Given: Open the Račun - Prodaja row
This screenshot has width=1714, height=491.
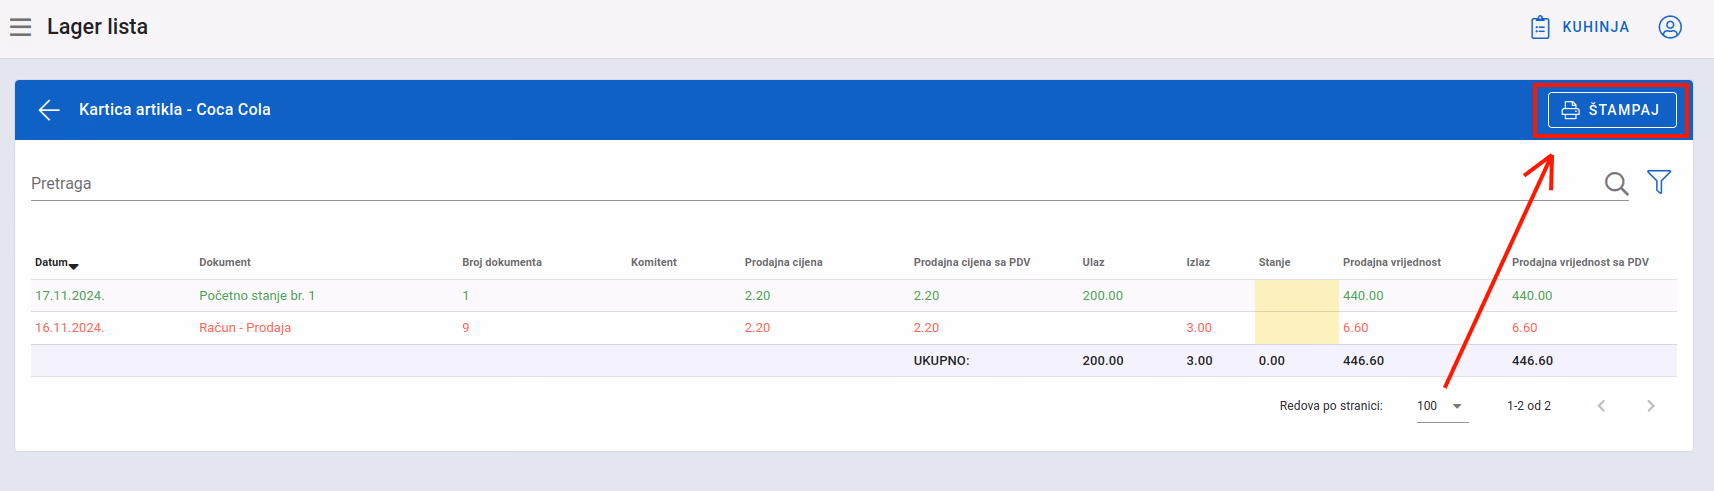Looking at the screenshot, I should (853, 328).
